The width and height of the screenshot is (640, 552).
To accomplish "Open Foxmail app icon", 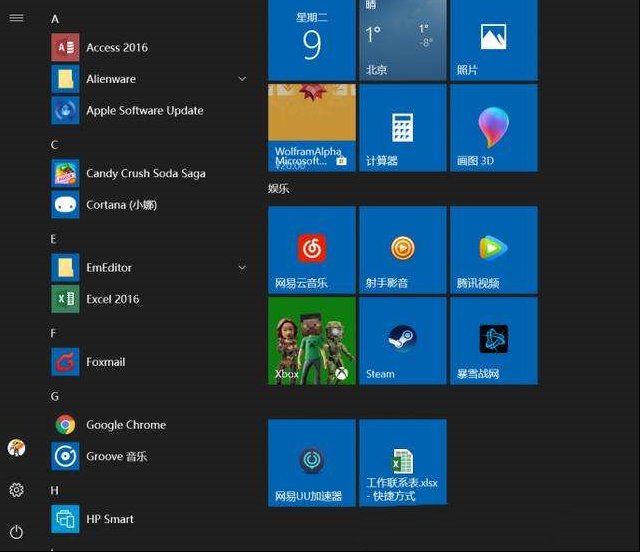I will [x=65, y=362].
